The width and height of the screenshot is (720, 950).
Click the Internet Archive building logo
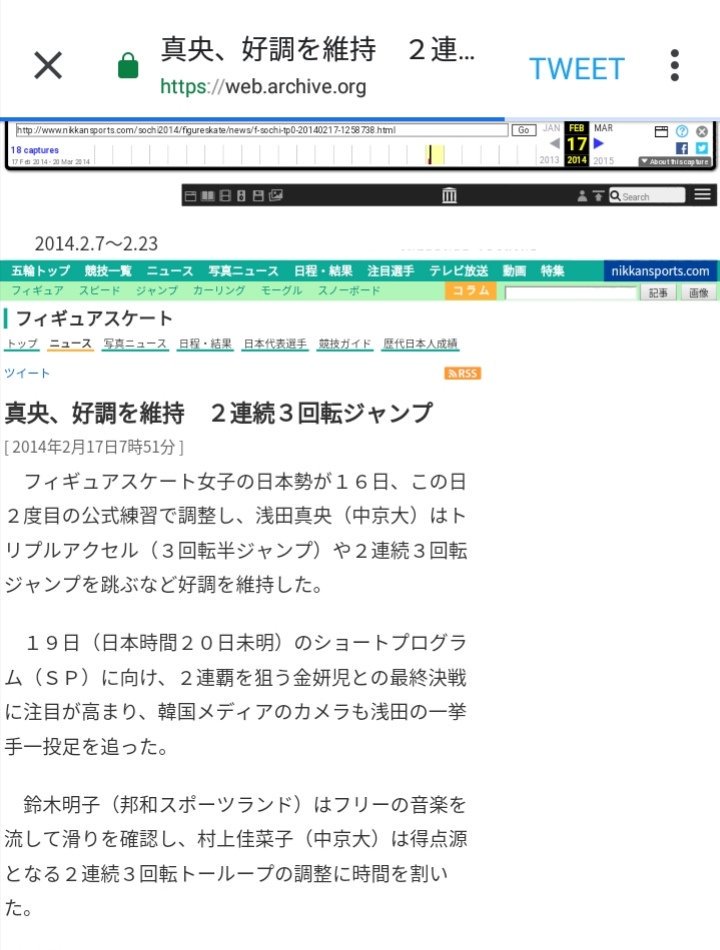pyautogui.click(x=450, y=196)
